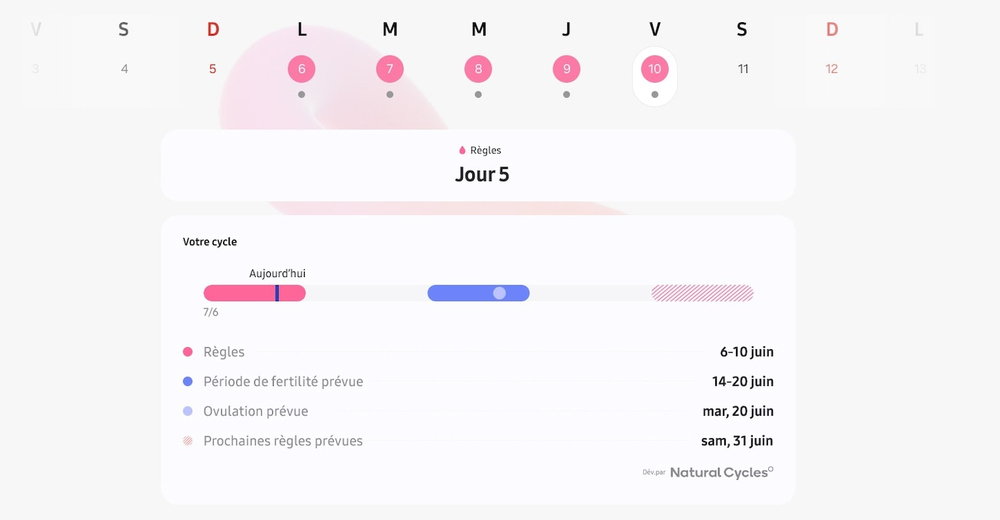The image size is (1000, 520).
Task: Open Période de fertilité prévue row
Action: 478,382
